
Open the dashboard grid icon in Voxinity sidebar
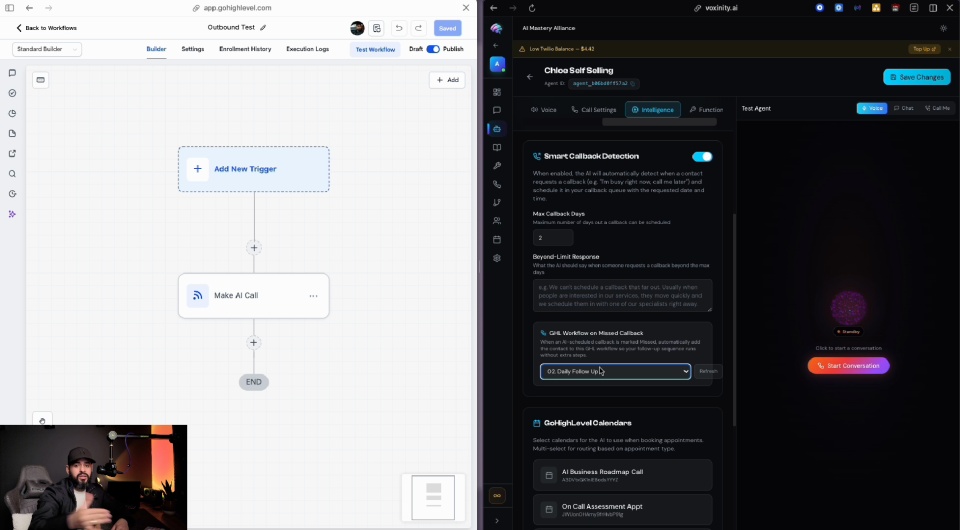[x=497, y=92]
